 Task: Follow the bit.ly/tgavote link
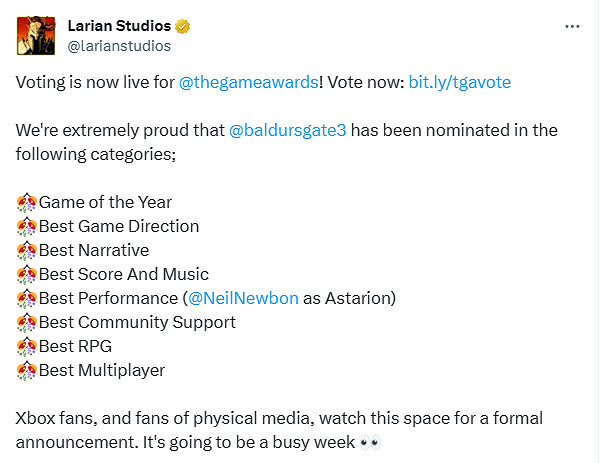pos(460,83)
